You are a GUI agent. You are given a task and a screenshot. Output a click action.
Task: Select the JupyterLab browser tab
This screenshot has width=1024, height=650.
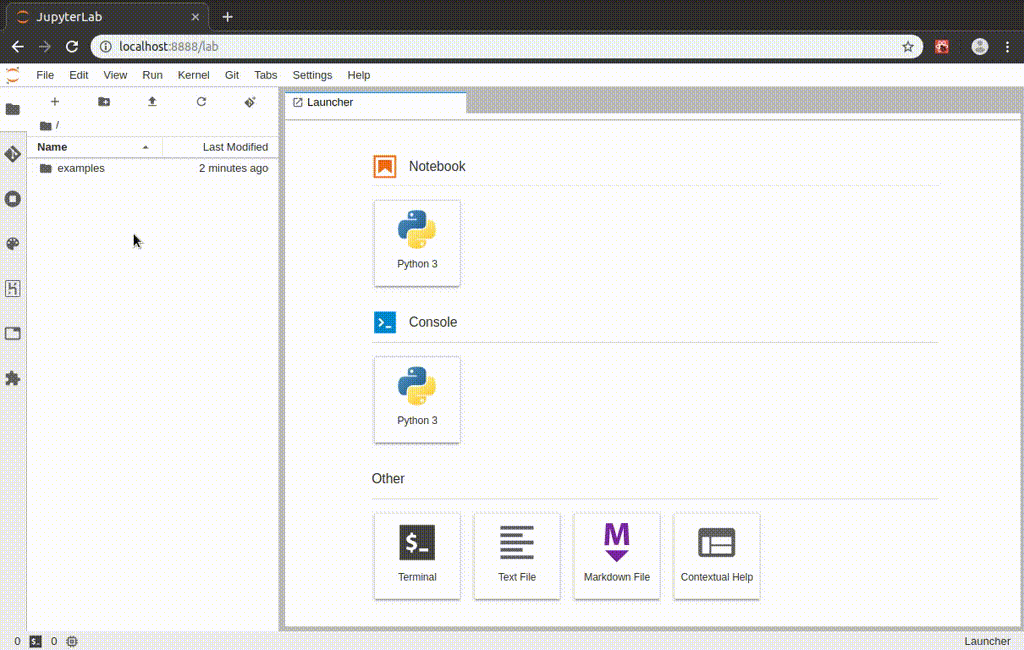tap(108, 17)
